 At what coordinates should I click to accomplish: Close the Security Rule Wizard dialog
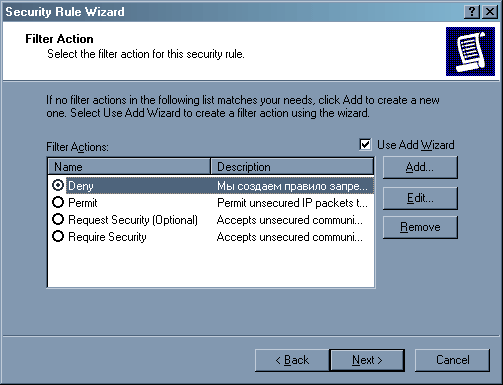coord(490,12)
